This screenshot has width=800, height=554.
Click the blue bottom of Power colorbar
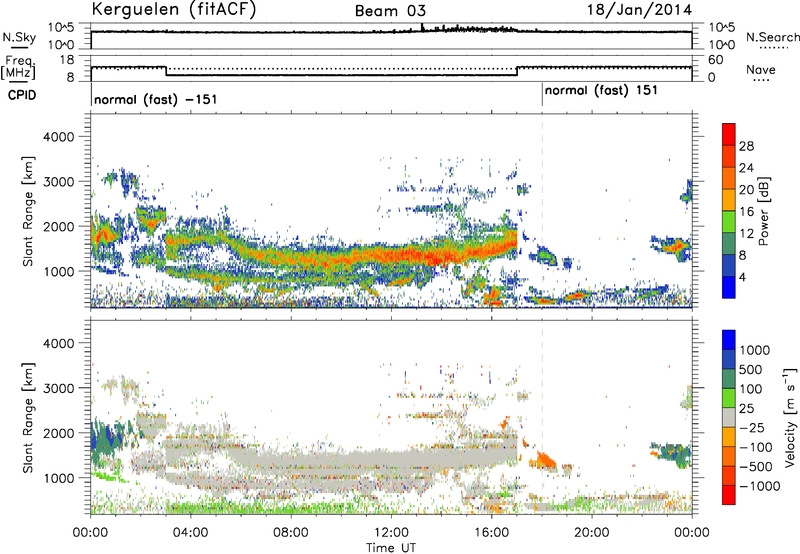point(729,287)
